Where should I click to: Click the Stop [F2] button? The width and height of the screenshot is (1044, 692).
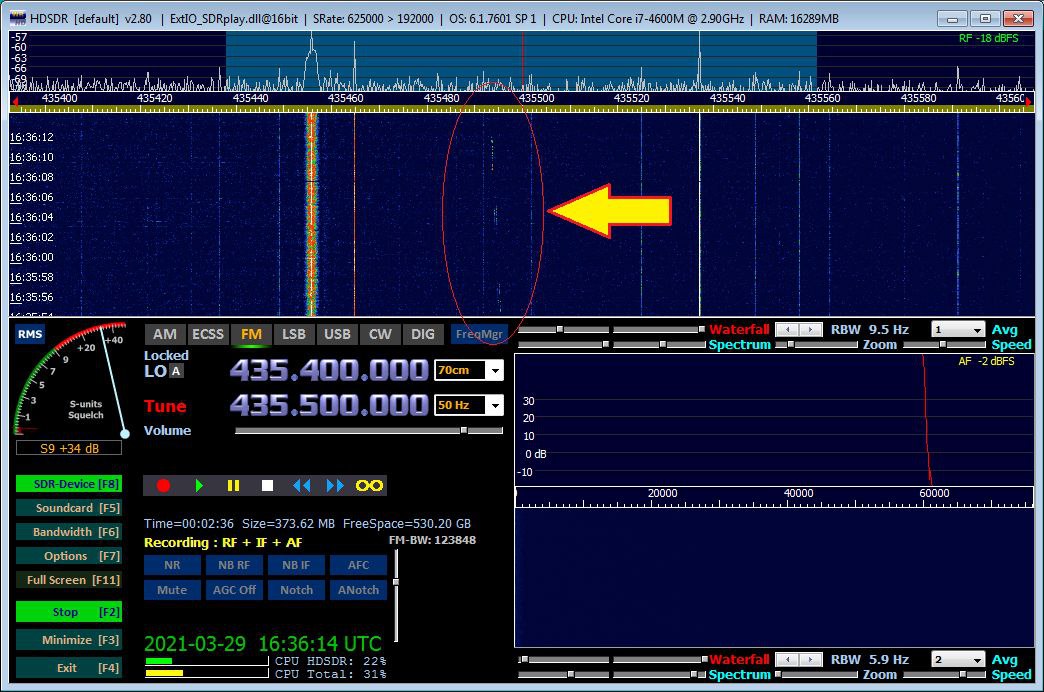[x=68, y=612]
